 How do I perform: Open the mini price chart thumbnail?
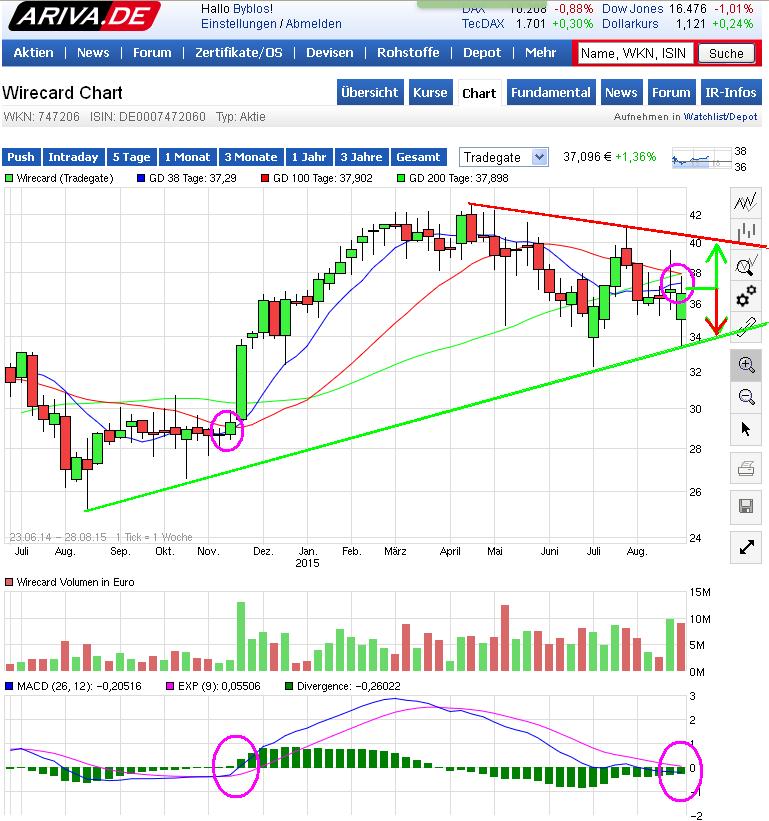pyautogui.click(x=701, y=159)
